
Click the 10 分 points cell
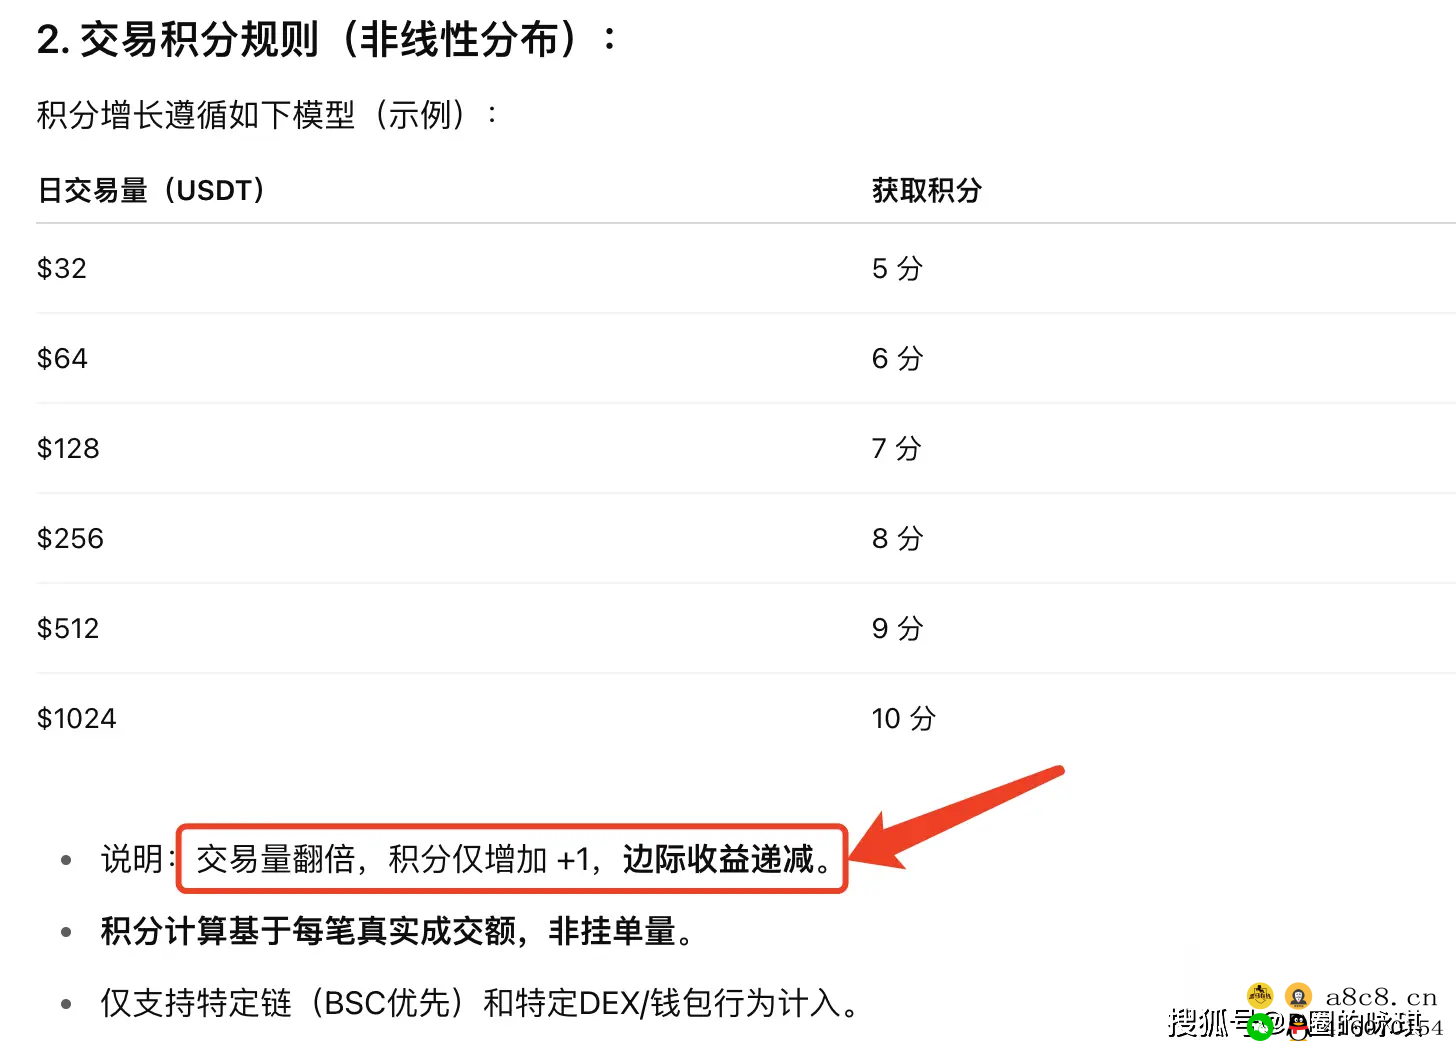[x=903, y=718]
